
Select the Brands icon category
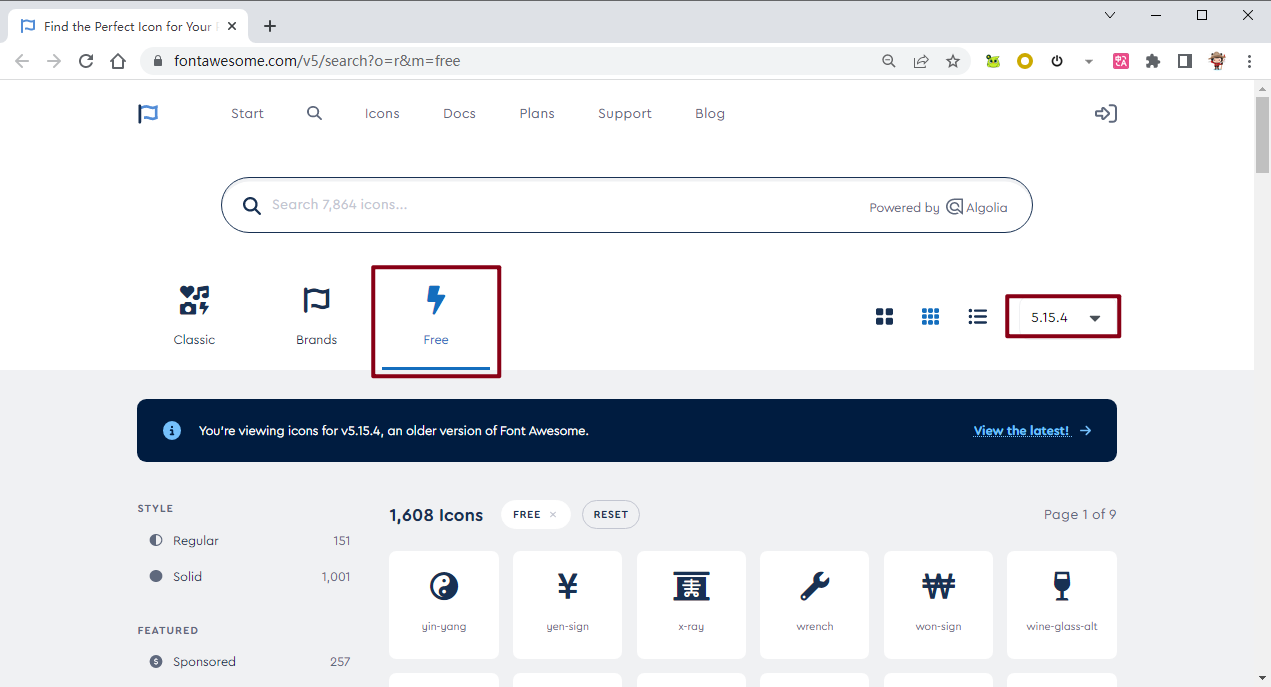click(316, 315)
